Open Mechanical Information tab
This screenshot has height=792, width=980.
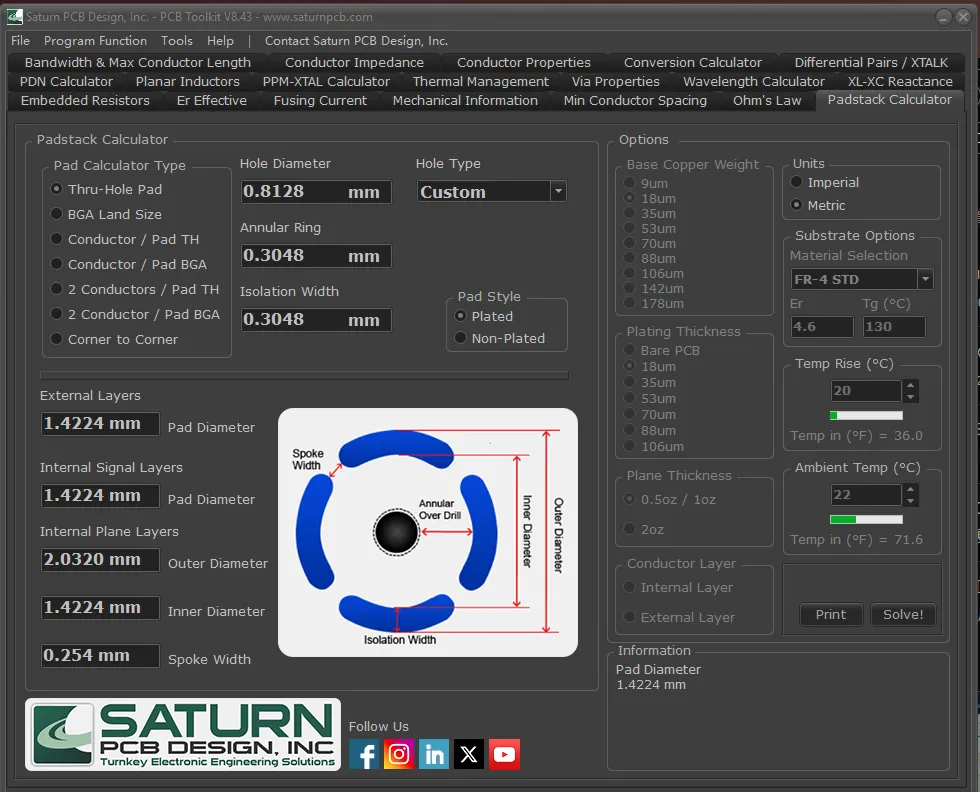click(465, 100)
